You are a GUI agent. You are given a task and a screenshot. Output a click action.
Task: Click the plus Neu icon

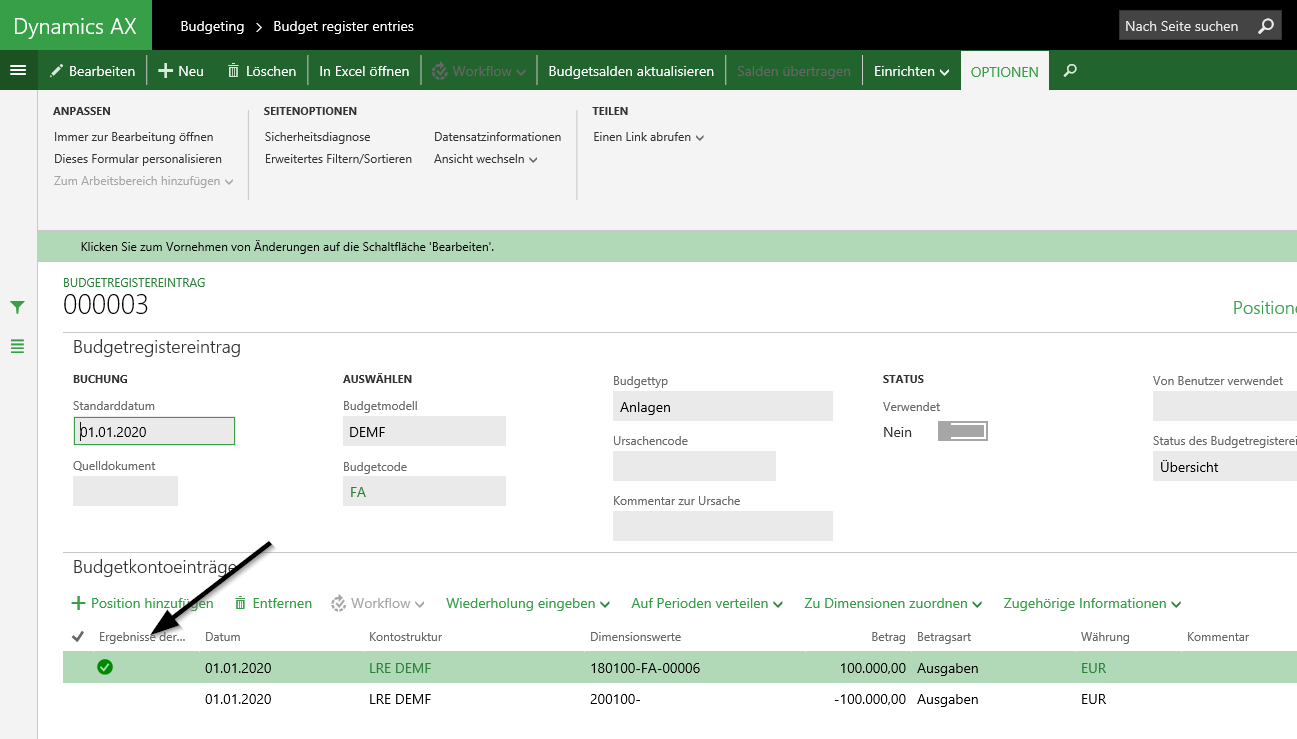point(166,71)
